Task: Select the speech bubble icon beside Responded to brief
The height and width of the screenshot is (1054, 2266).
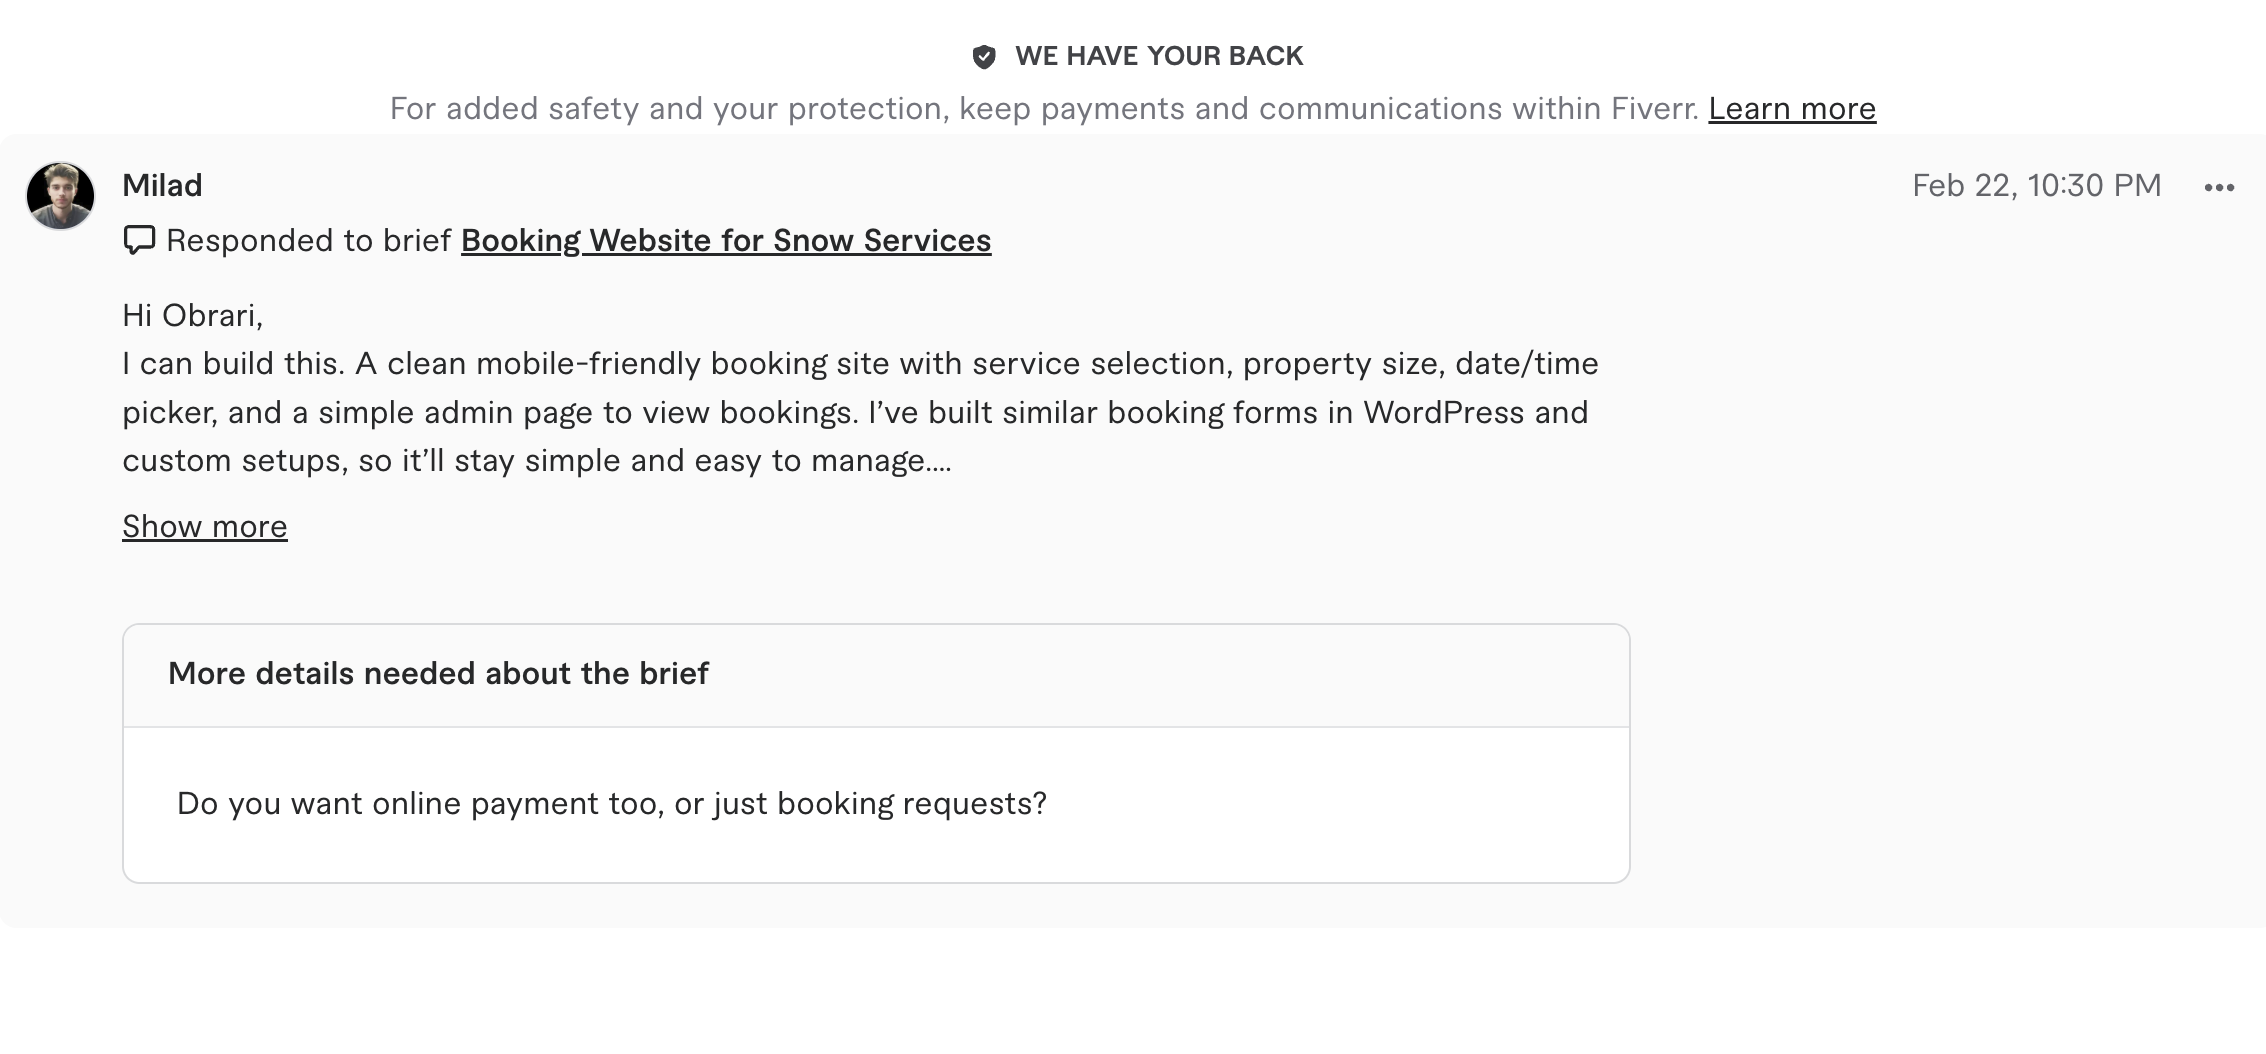Action: (139, 240)
